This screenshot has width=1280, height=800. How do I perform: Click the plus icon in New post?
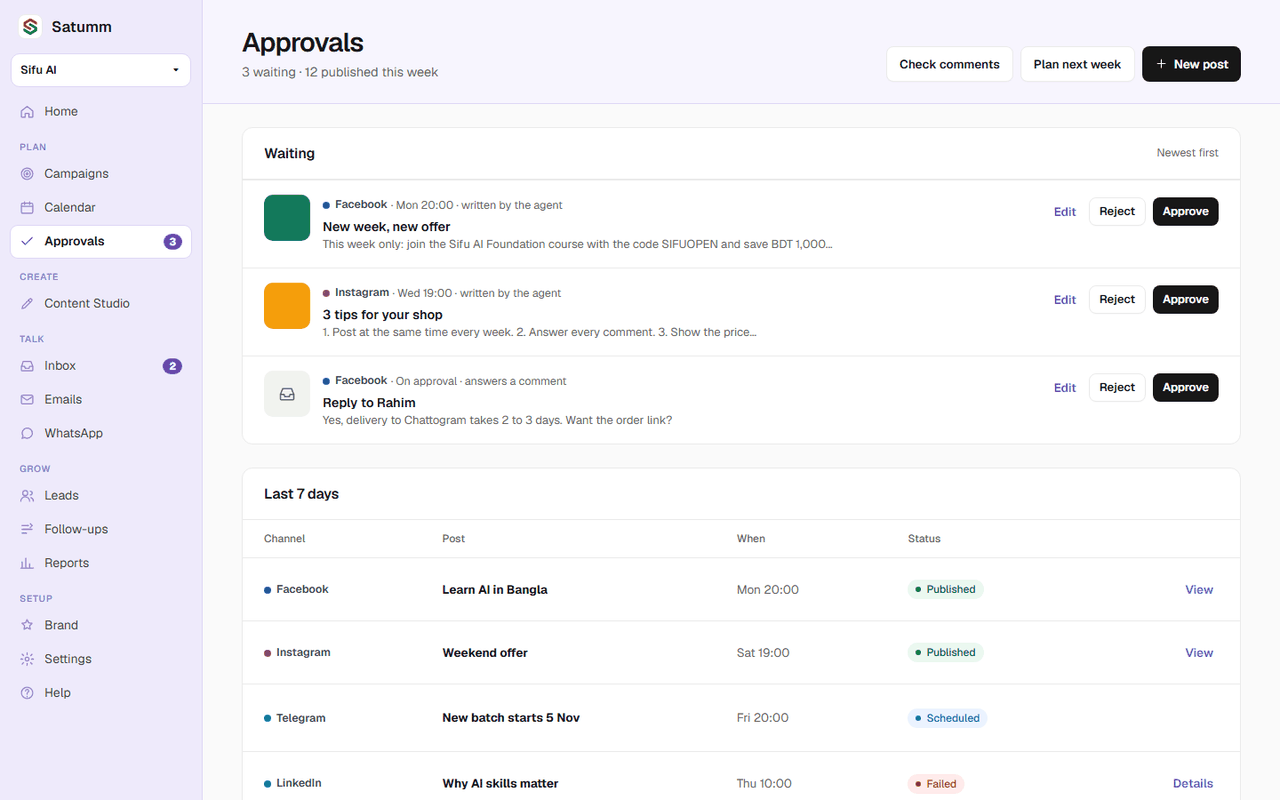(1161, 64)
